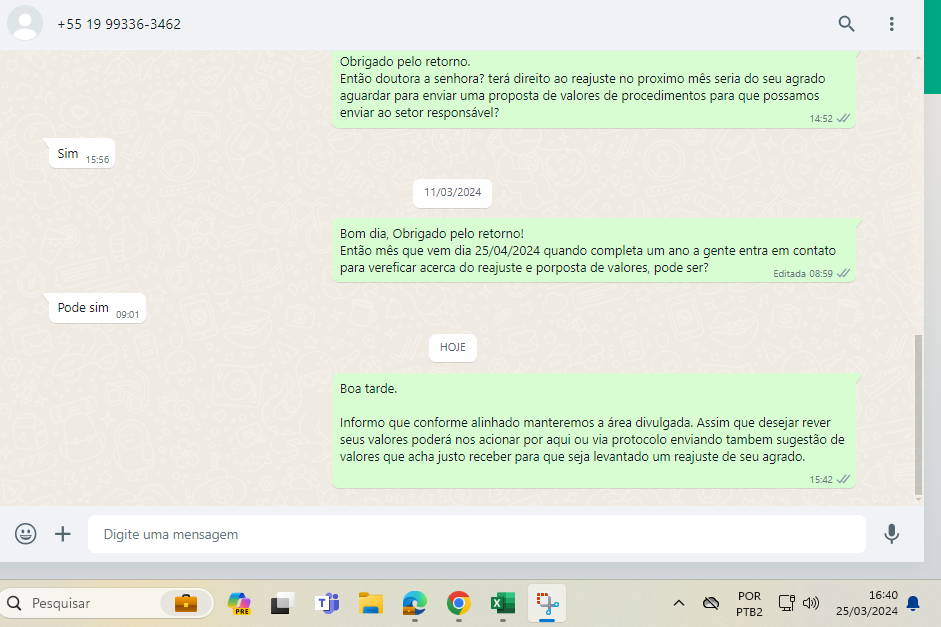
Task: Click the contact profile avatar
Action: pyautogui.click(x=25, y=24)
